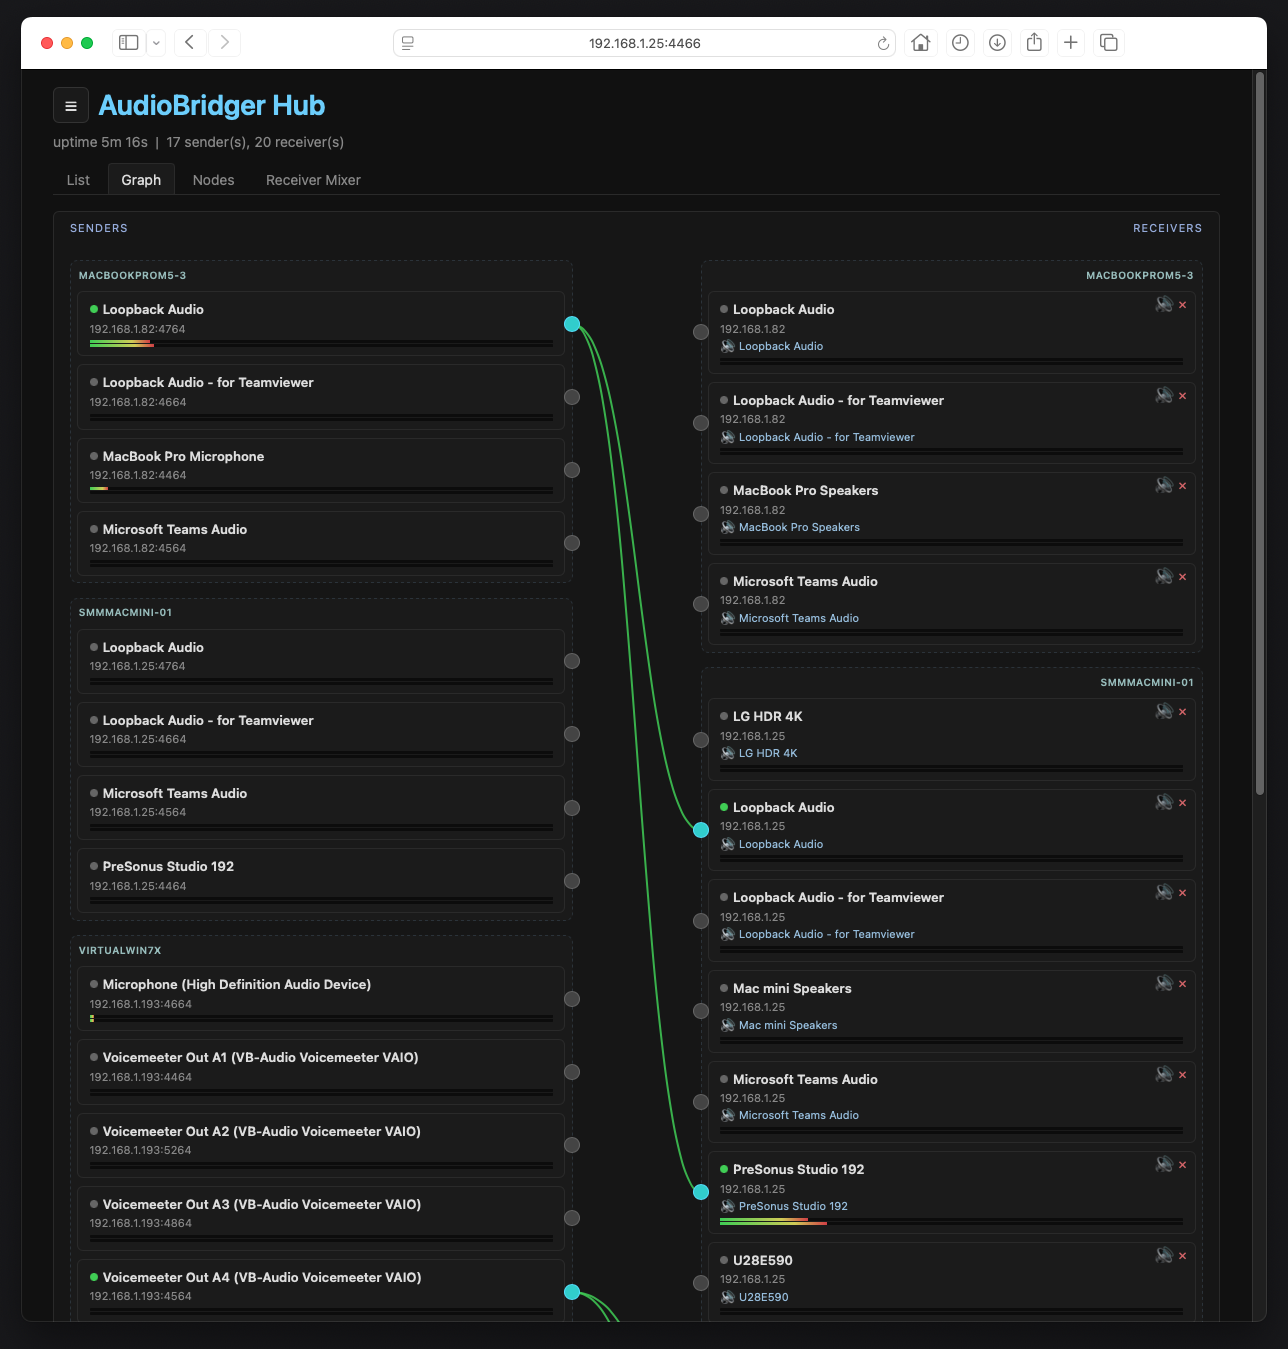The width and height of the screenshot is (1288, 1349).
Task: Remove the Microsoft Teams Audio 192.168.1.82 receiver
Action: pyautogui.click(x=1182, y=577)
